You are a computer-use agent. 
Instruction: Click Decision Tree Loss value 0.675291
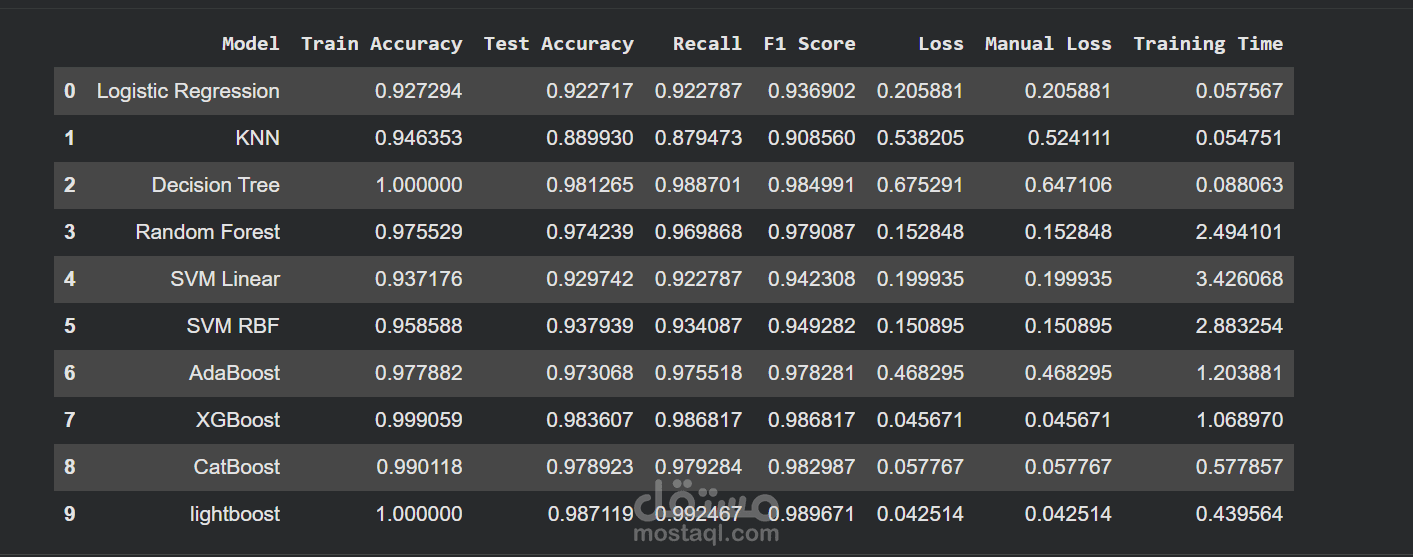tap(921, 185)
